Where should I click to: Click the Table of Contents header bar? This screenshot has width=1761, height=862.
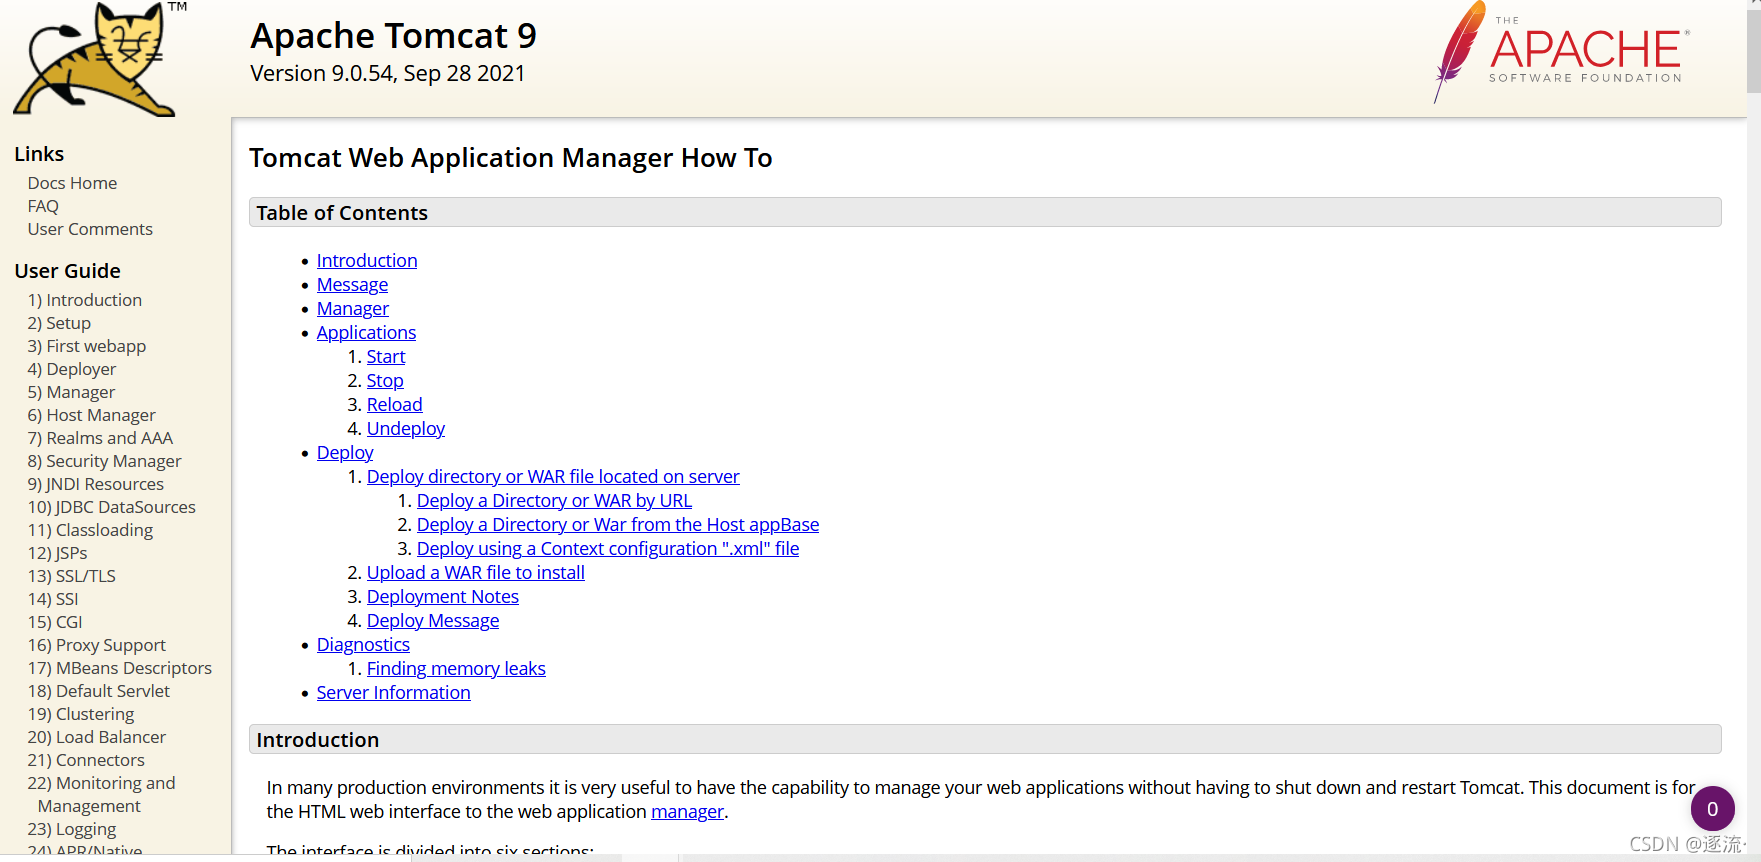[x=985, y=212]
